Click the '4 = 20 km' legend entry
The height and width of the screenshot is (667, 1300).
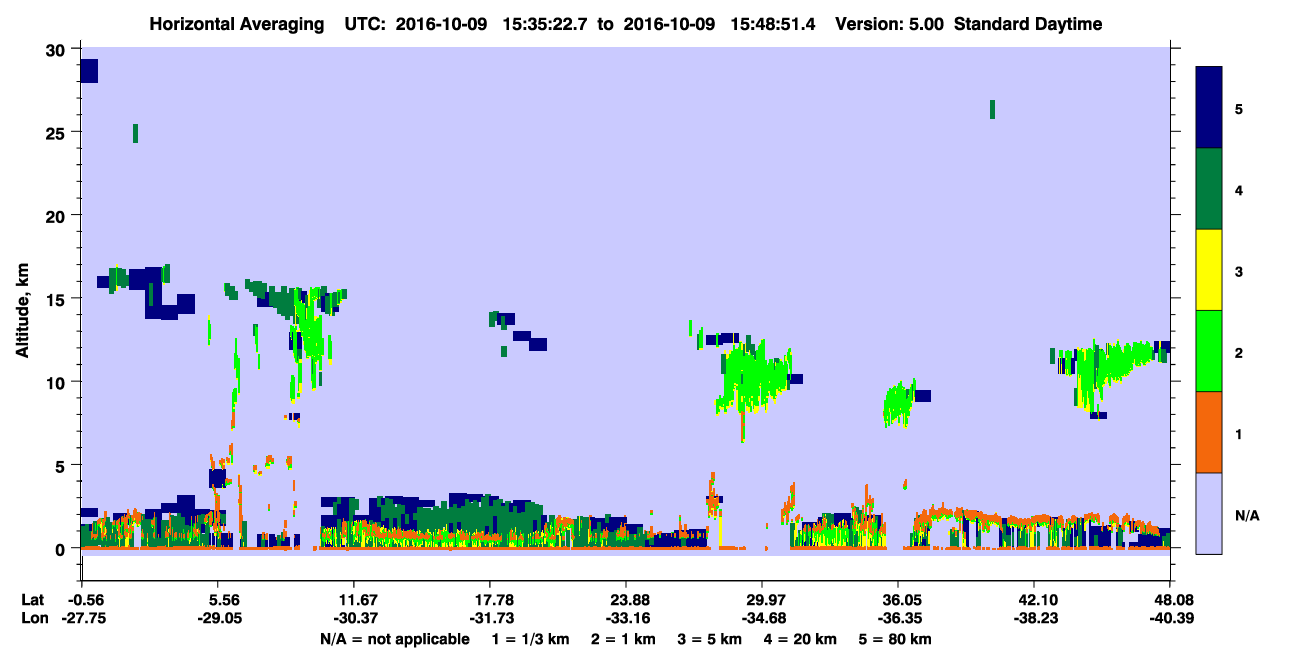coord(801,639)
